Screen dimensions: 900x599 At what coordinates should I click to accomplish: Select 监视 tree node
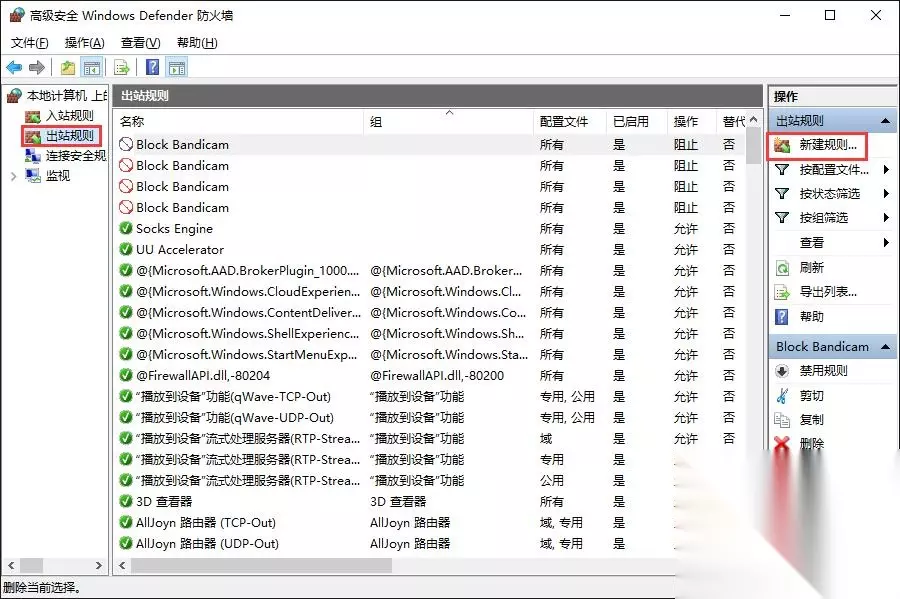(58, 176)
